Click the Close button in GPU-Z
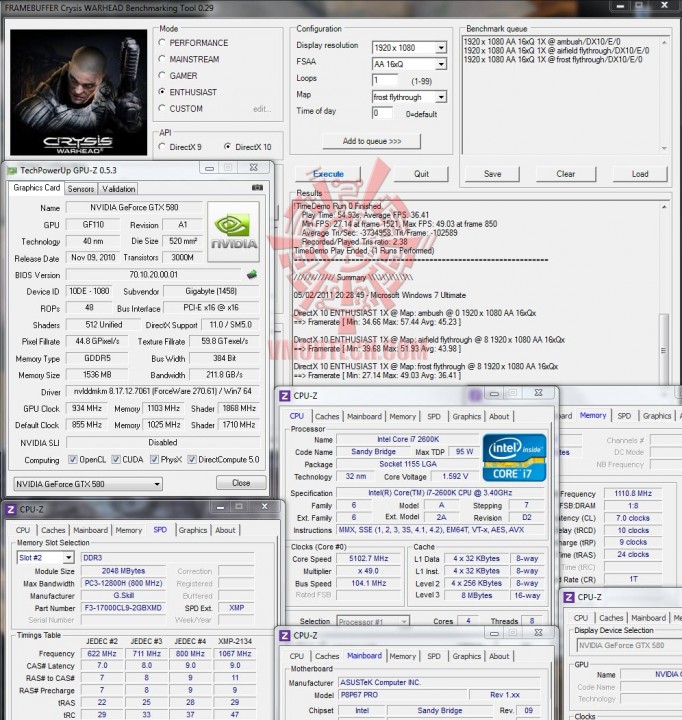This screenshot has width=682, height=720. 241,483
